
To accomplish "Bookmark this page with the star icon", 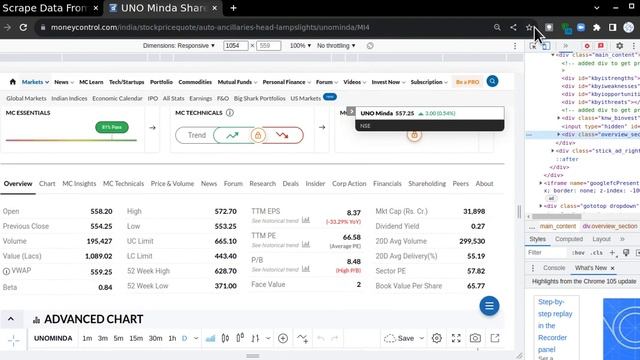I will [x=529, y=27].
